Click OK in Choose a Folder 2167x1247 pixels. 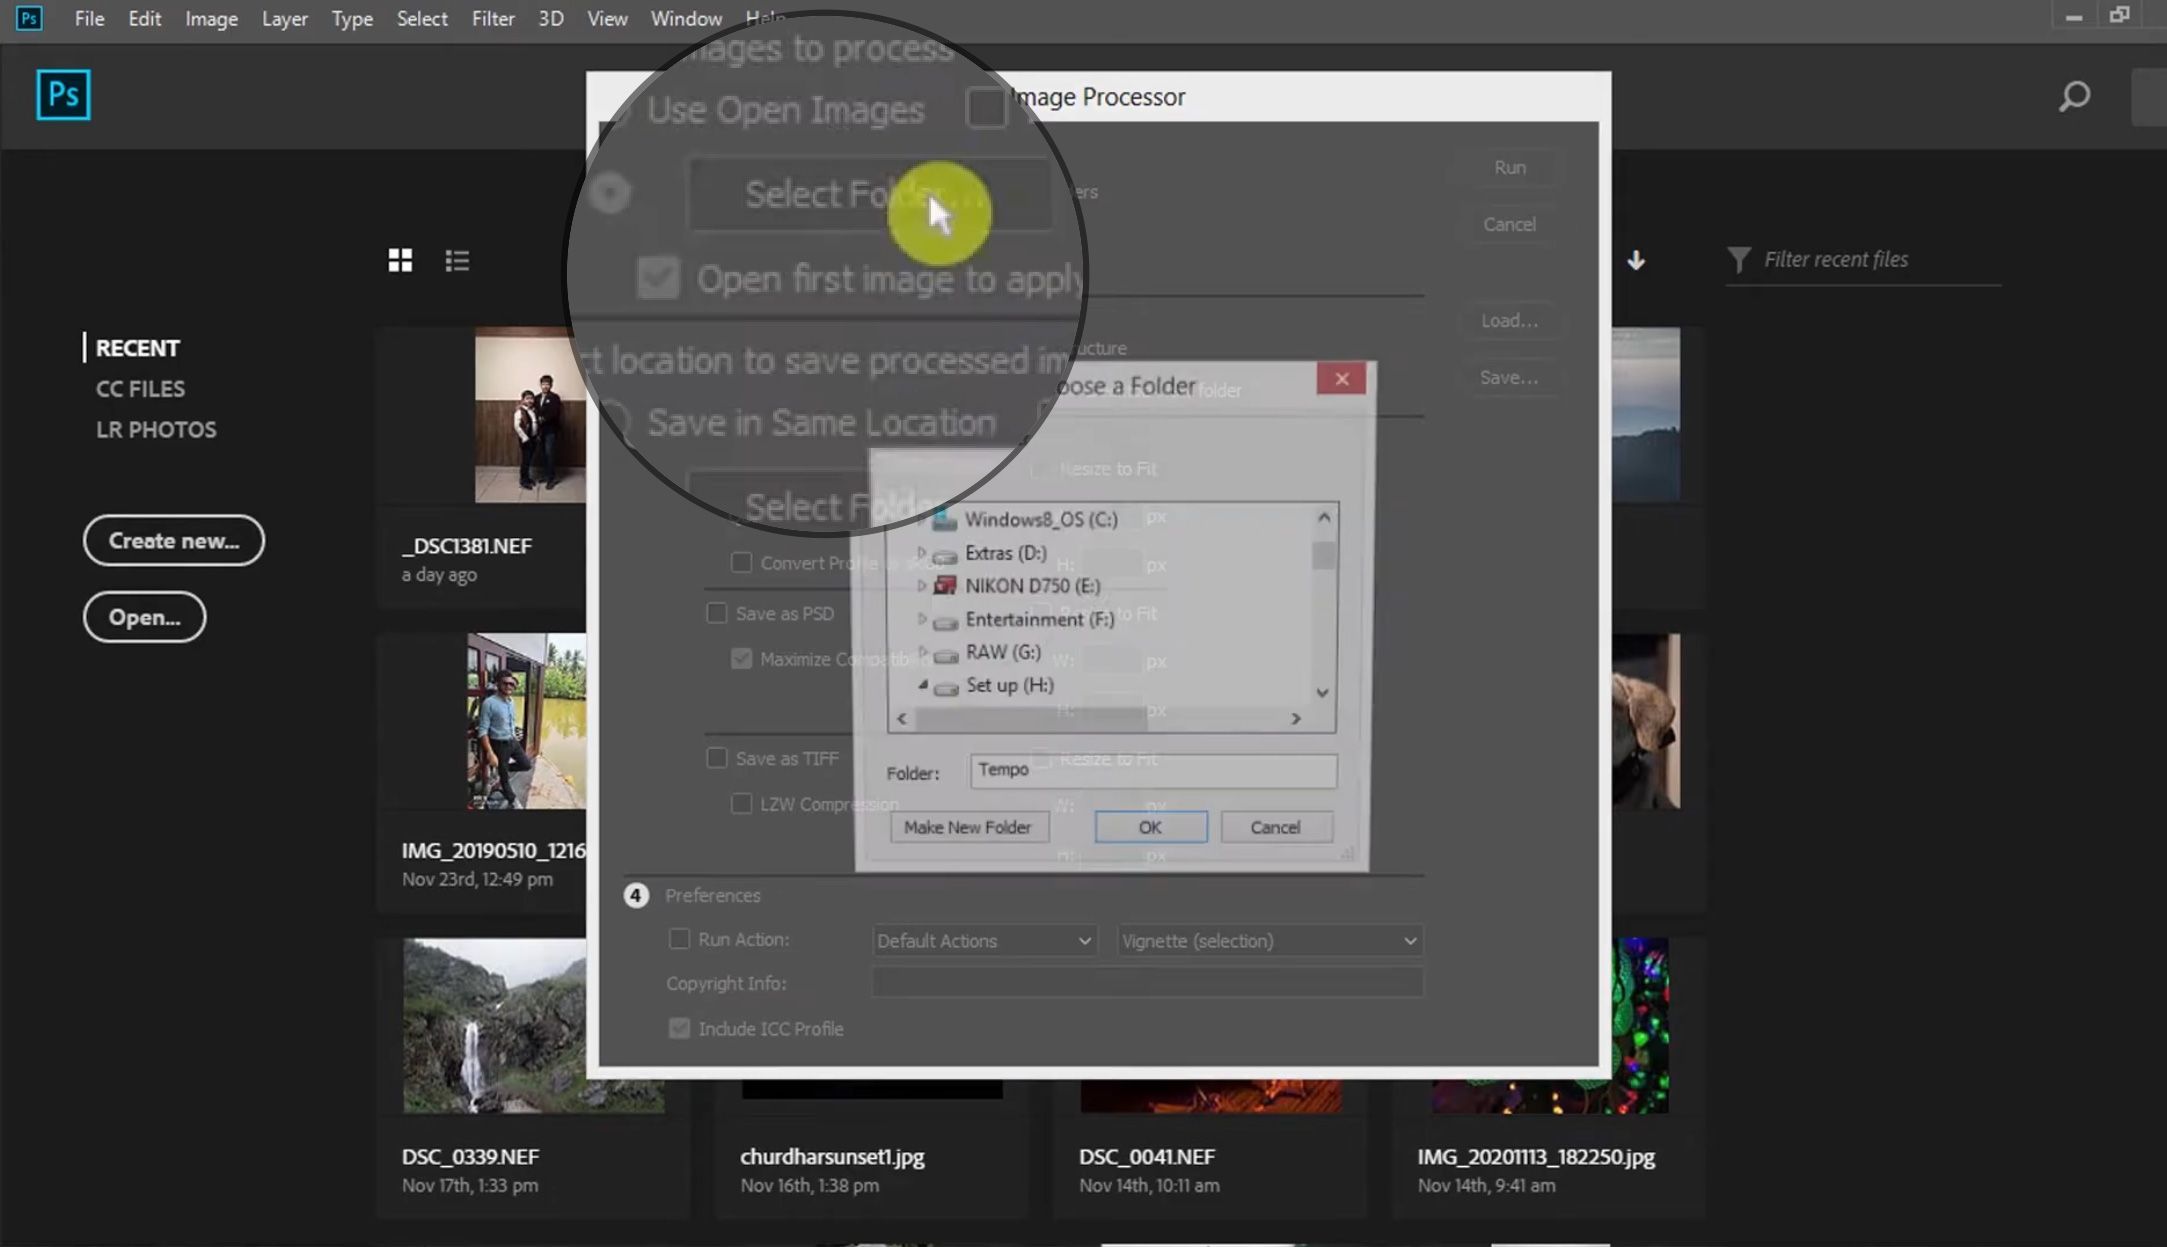[1150, 827]
